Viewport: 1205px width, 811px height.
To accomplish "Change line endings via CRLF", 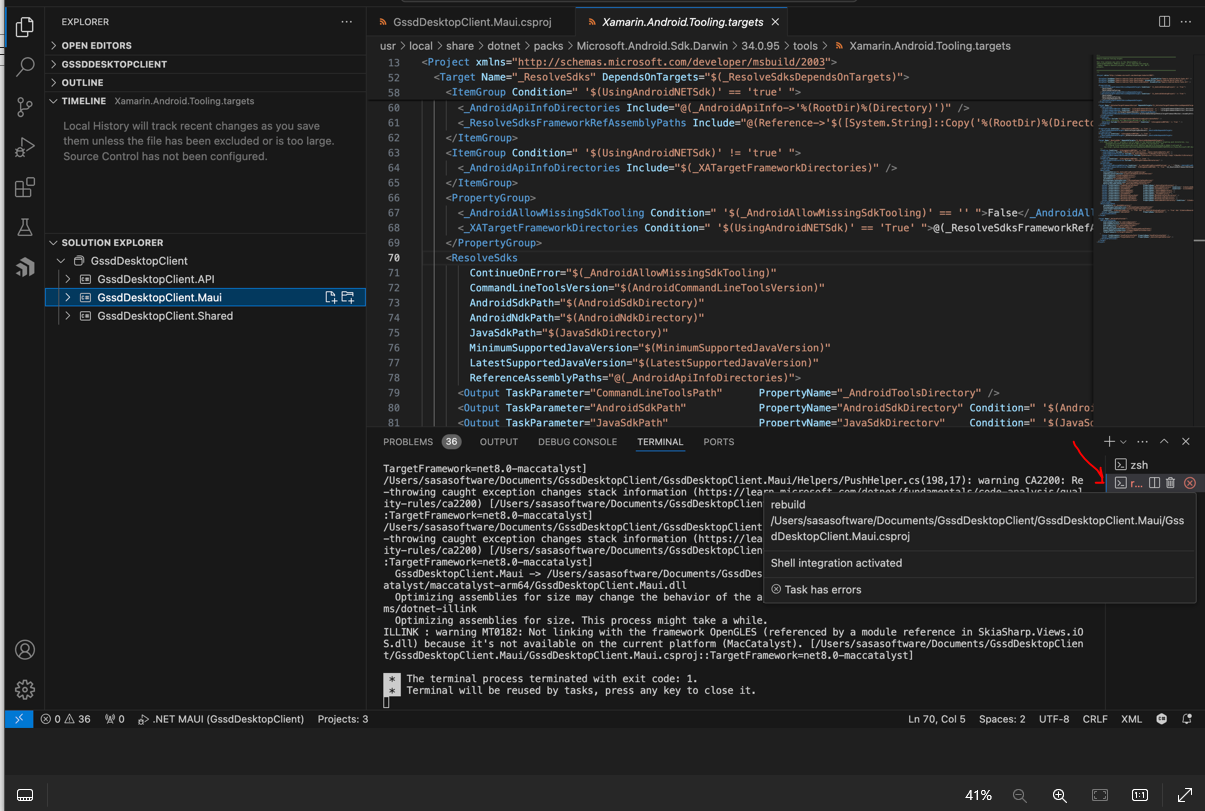I will 1095,719.
